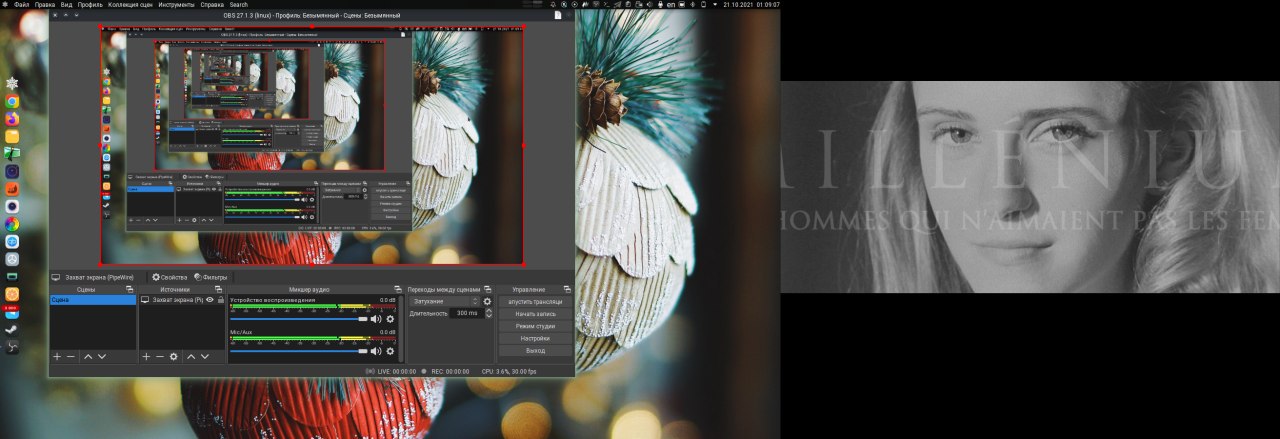Launch Firefox from the dock
Viewport: 1280px width, 439px height.
coord(12,118)
